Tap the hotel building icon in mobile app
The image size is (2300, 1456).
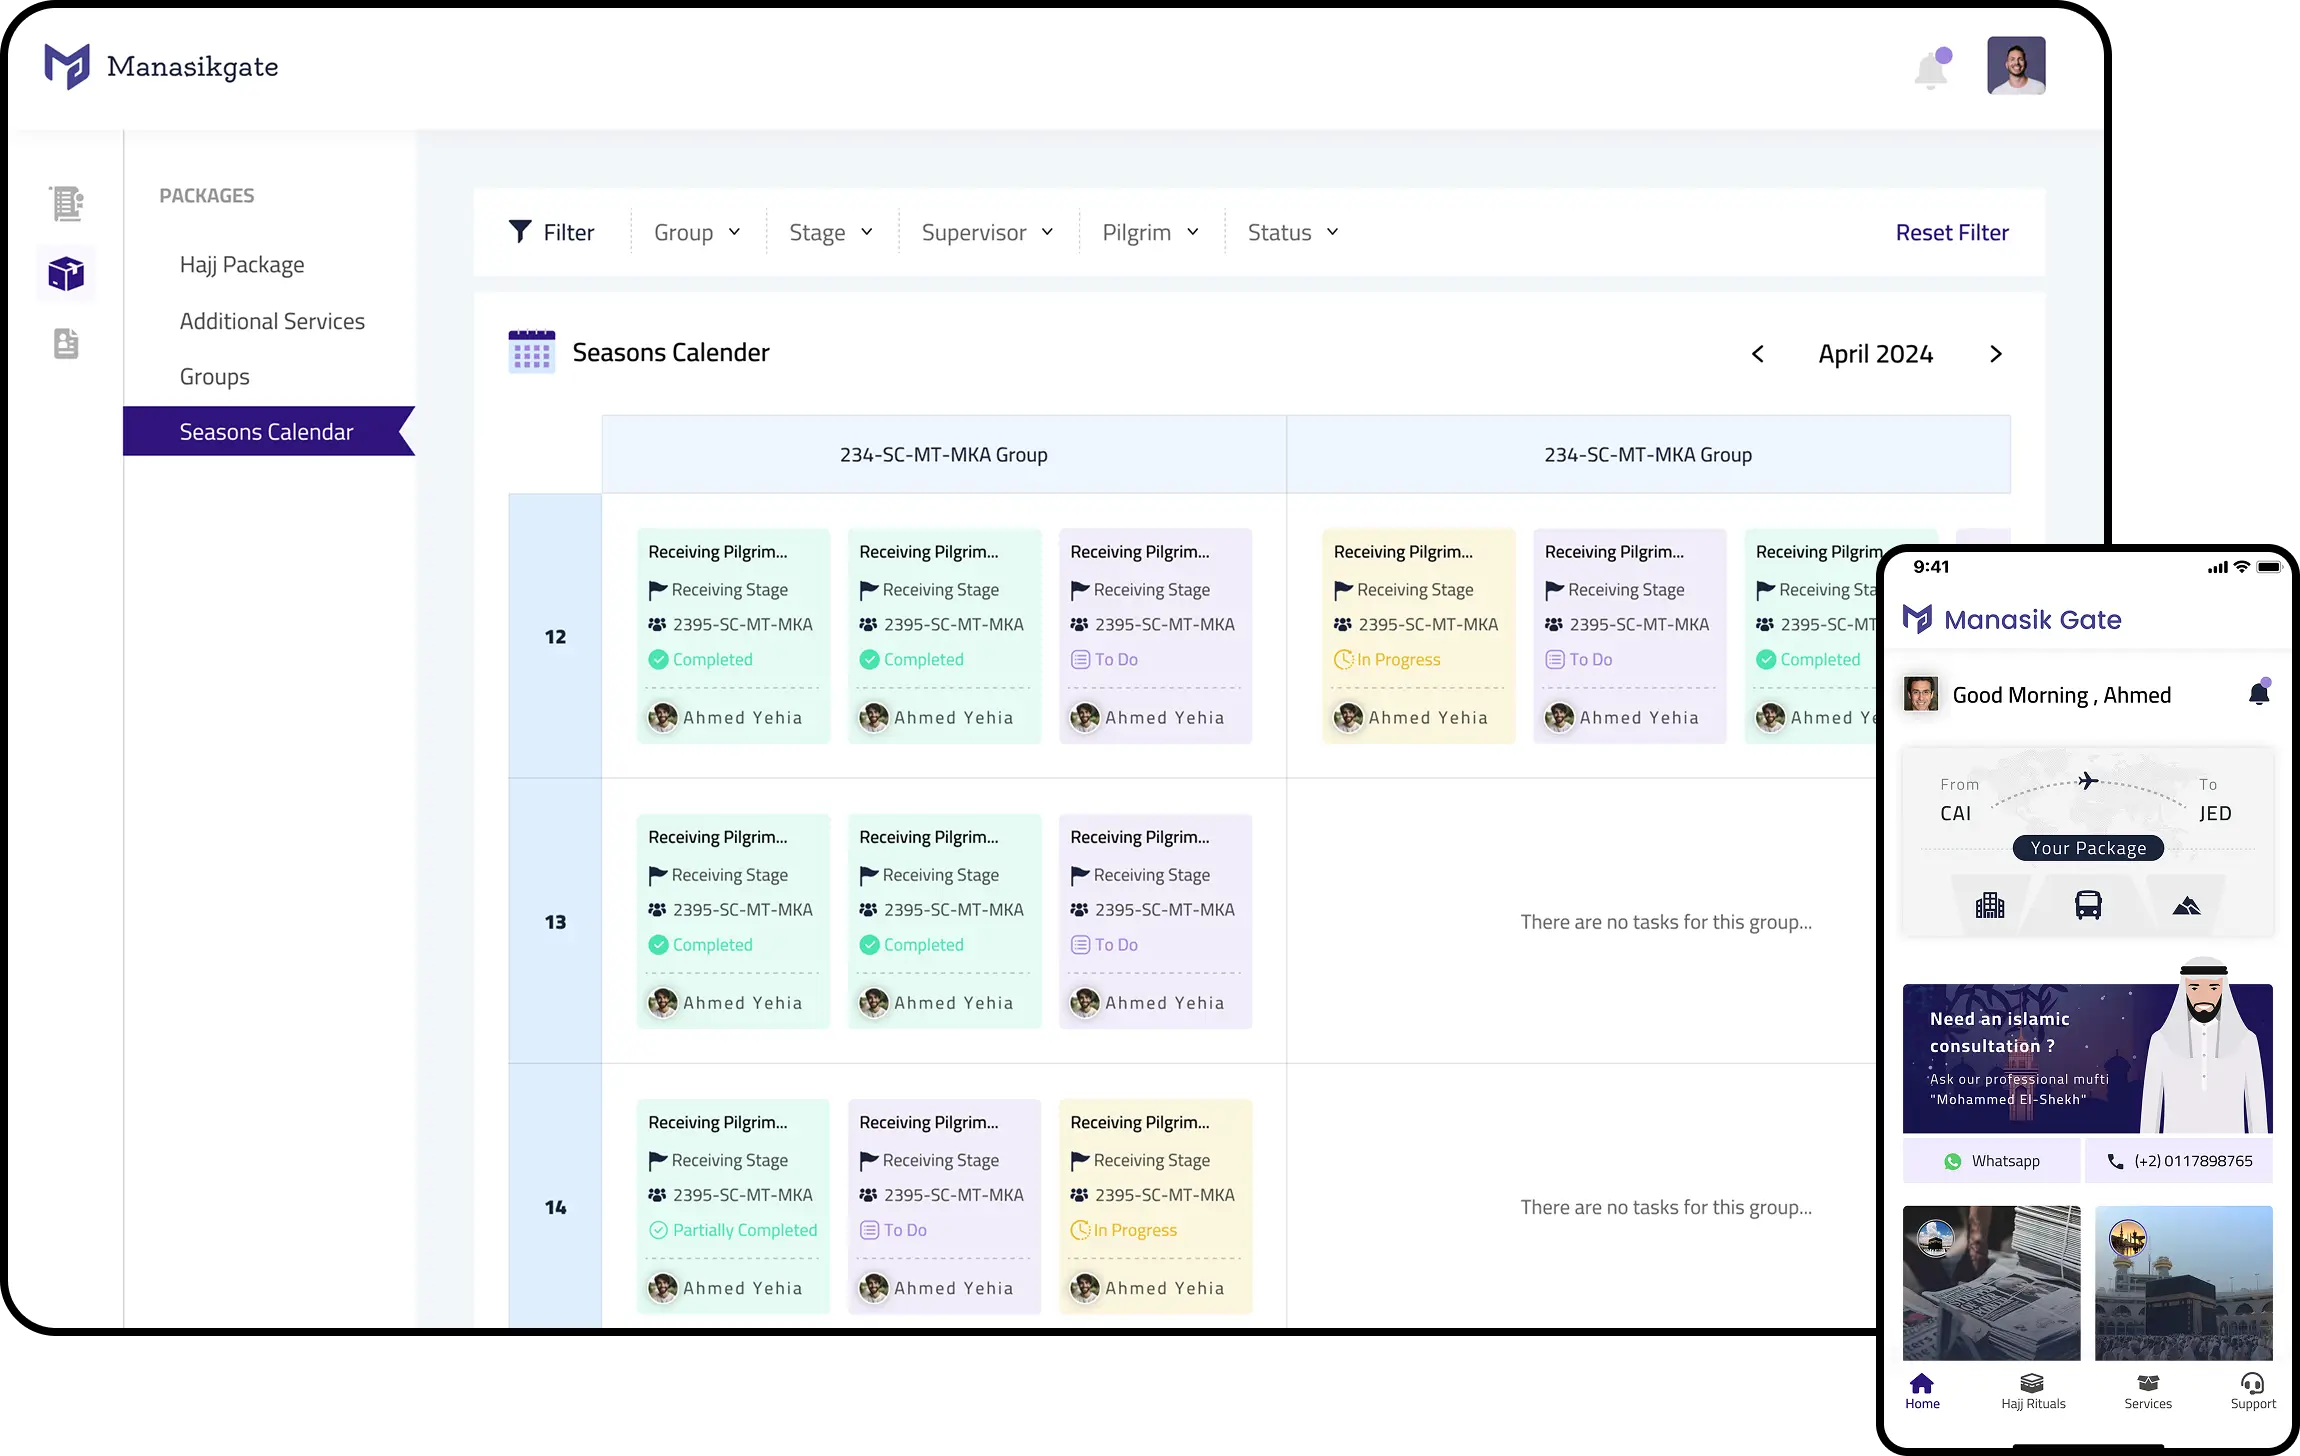(1989, 905)
